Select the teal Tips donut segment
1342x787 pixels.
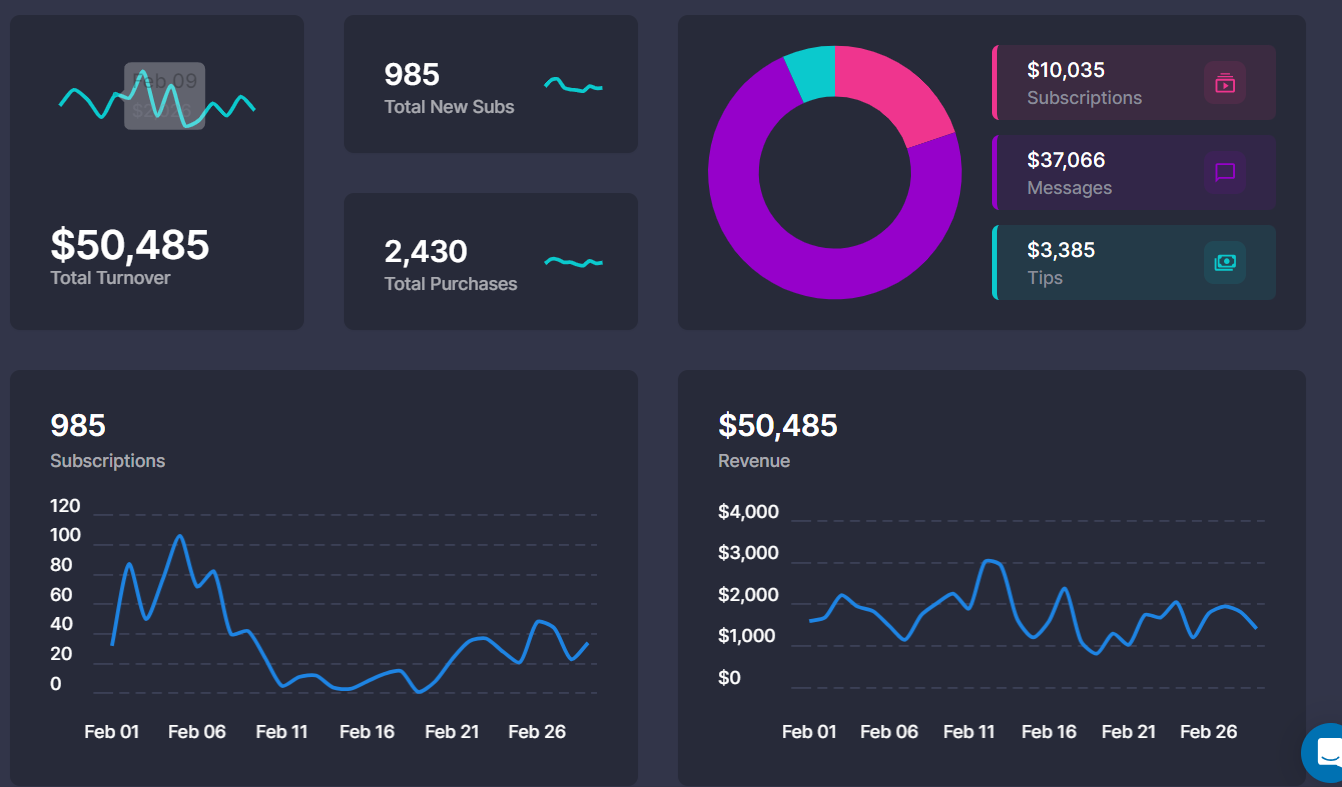click(x=812, y=72)
